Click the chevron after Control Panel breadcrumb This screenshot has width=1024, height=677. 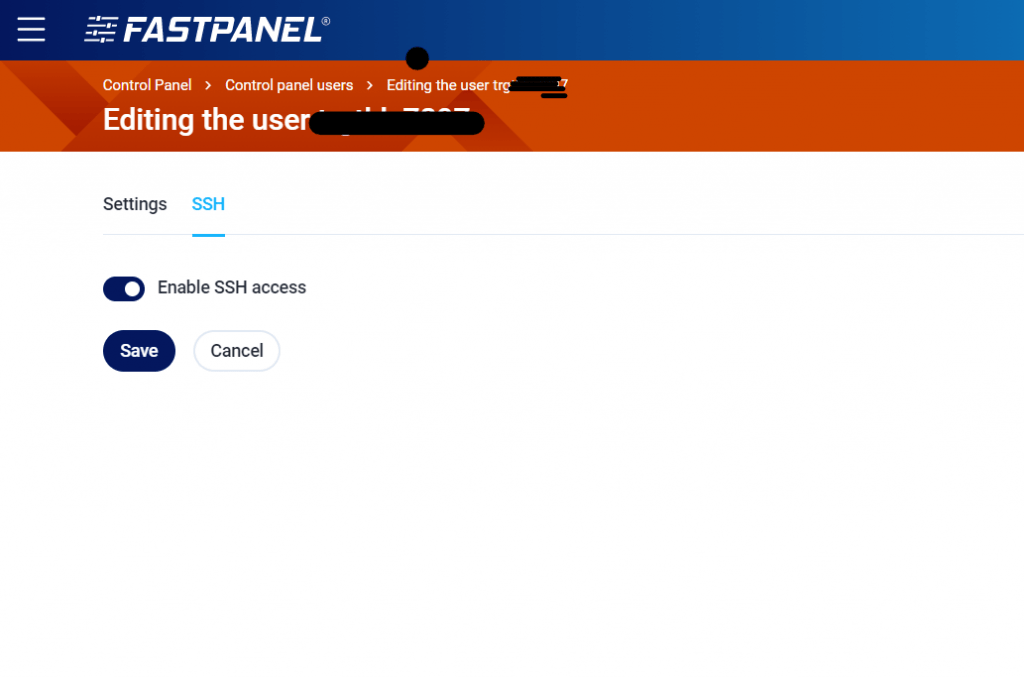pos(208,86)
